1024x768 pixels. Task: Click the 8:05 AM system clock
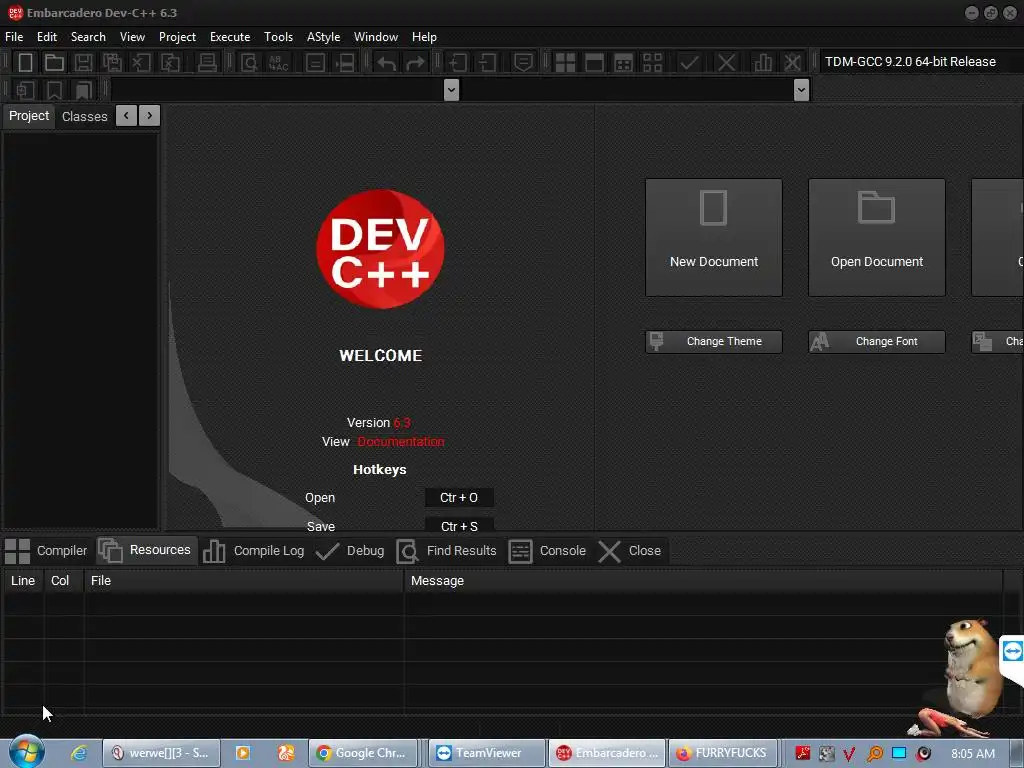[972, 754]
